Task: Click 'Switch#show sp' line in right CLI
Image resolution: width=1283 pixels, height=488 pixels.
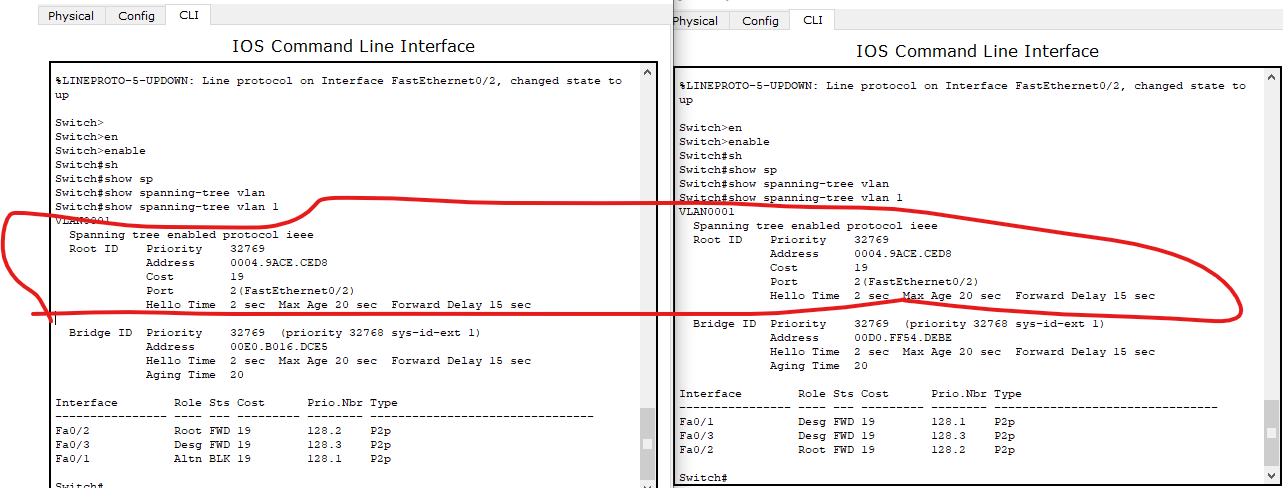Action: tap(728, 170)
